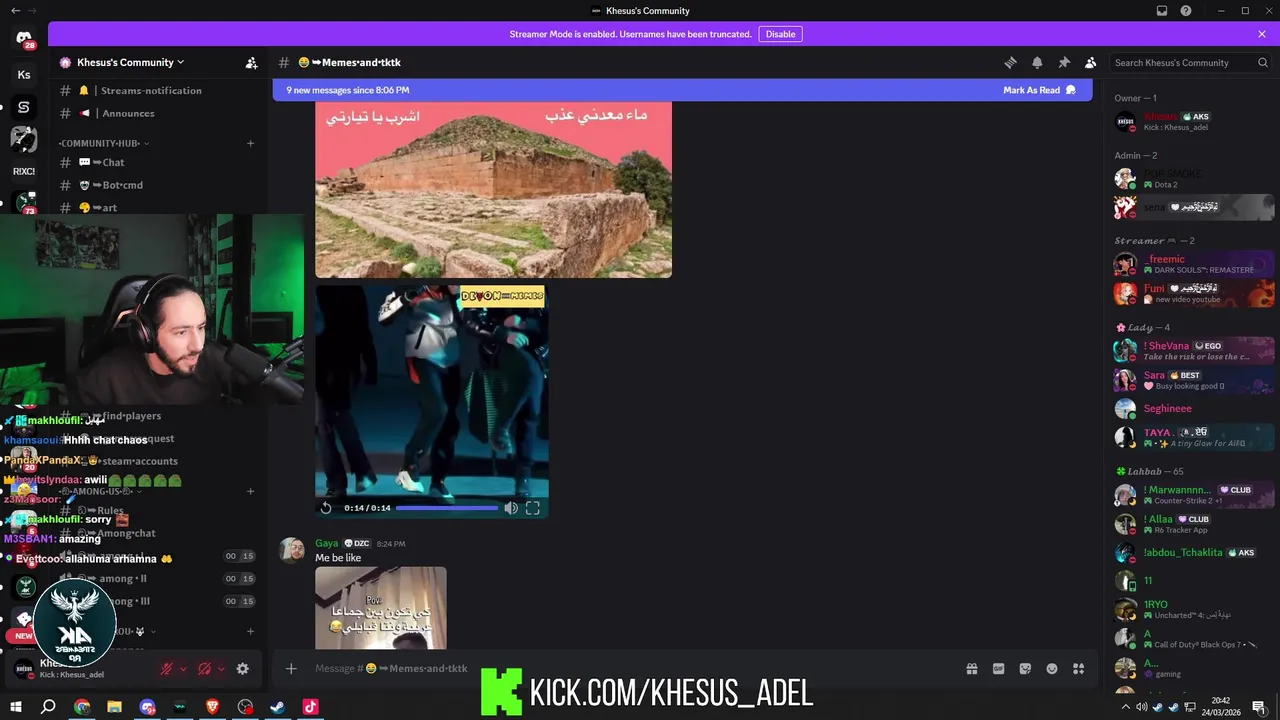The height and width of the screenshot is (720, 1280).
Task: Click username Gaya on the message
Action: 326,544
